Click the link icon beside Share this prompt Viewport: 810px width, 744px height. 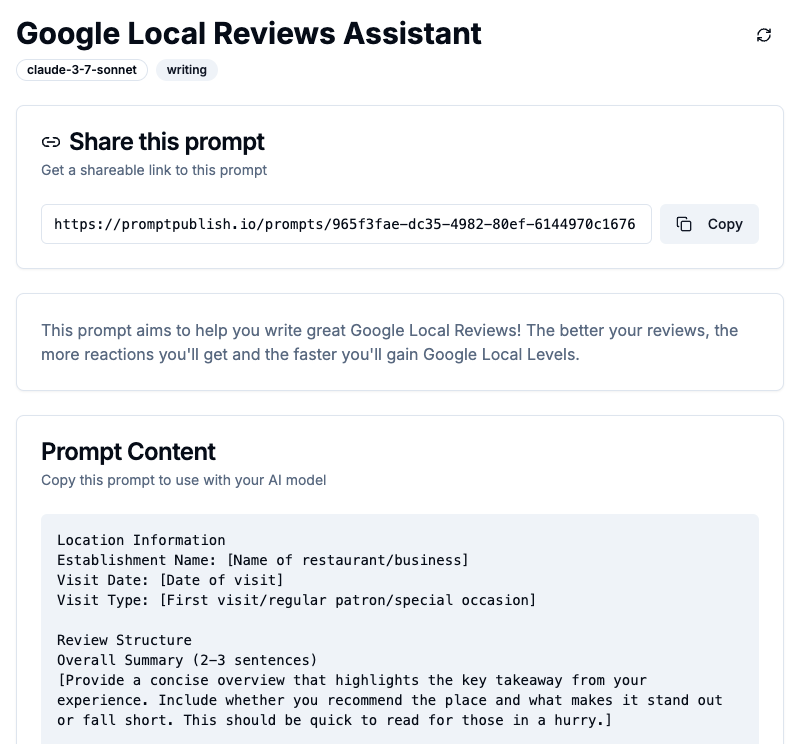point(51,142)
